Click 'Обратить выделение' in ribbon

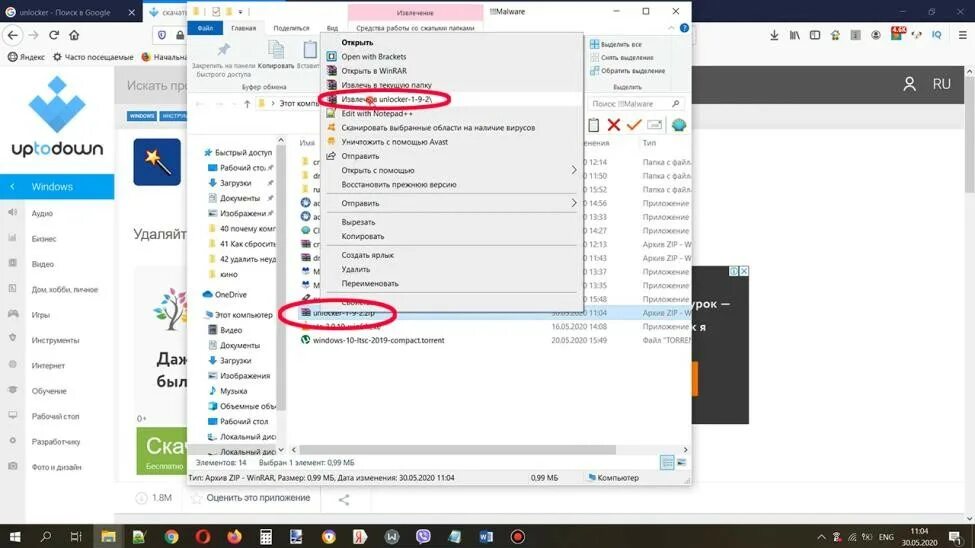pyautogui.click(x=627, y=70)
